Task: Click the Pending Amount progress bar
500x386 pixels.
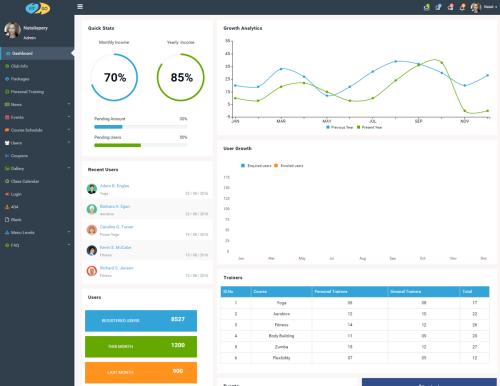Action: click(141, 127)
